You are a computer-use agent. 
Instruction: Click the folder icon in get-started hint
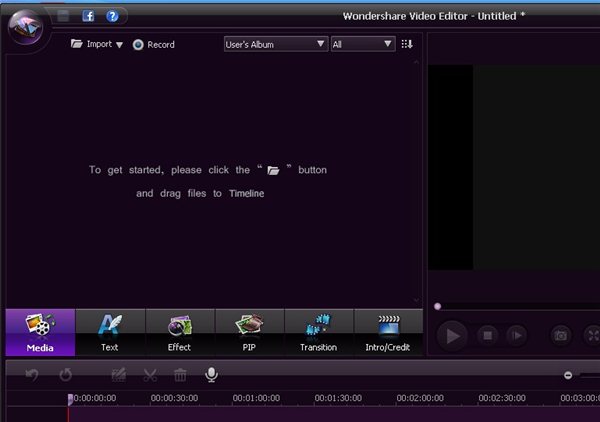click(x=273, y=170)
